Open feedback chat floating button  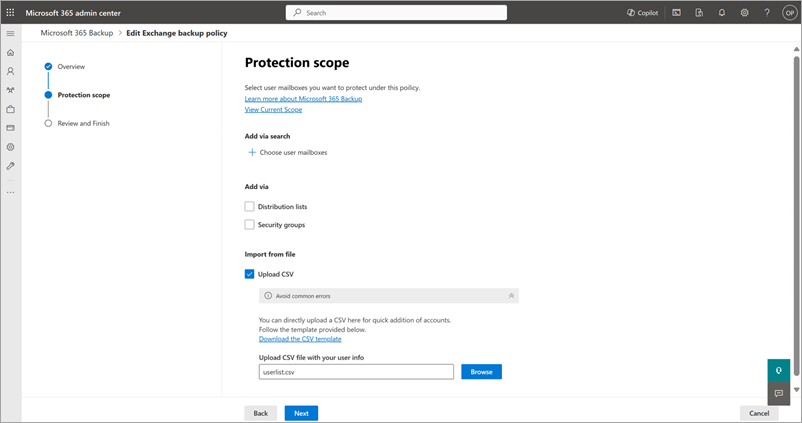(x=778, y=393)
